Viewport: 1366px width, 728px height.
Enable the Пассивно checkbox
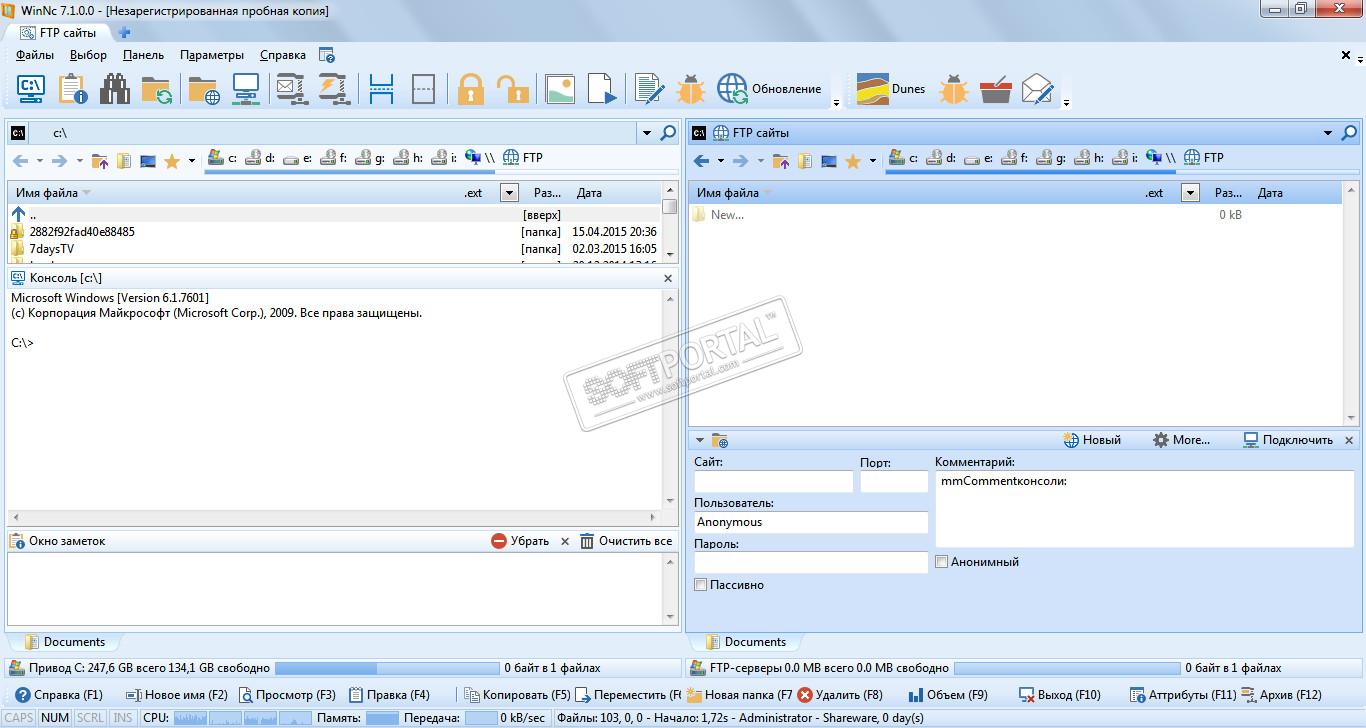[x=701, y=585]
